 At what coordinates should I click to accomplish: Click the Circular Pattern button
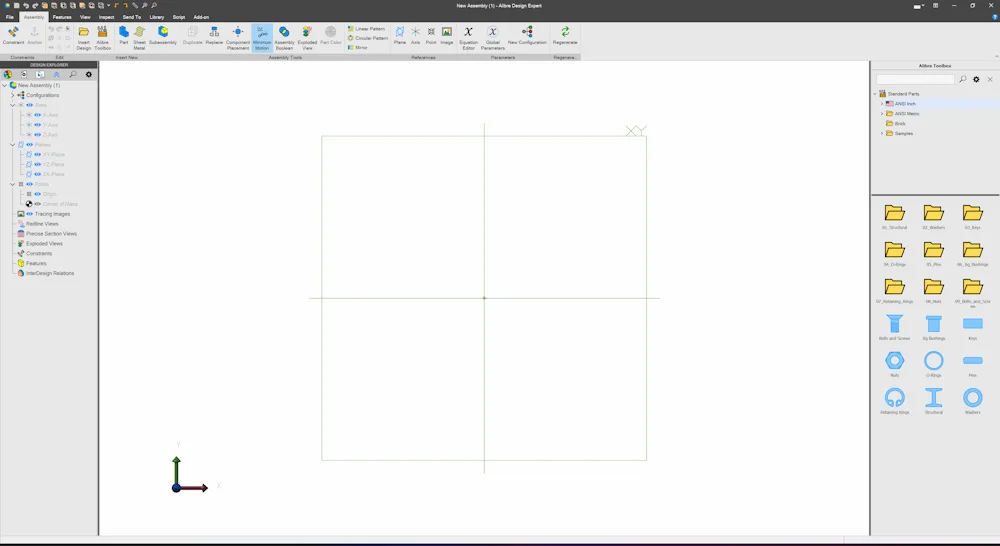tap(367, 38)
